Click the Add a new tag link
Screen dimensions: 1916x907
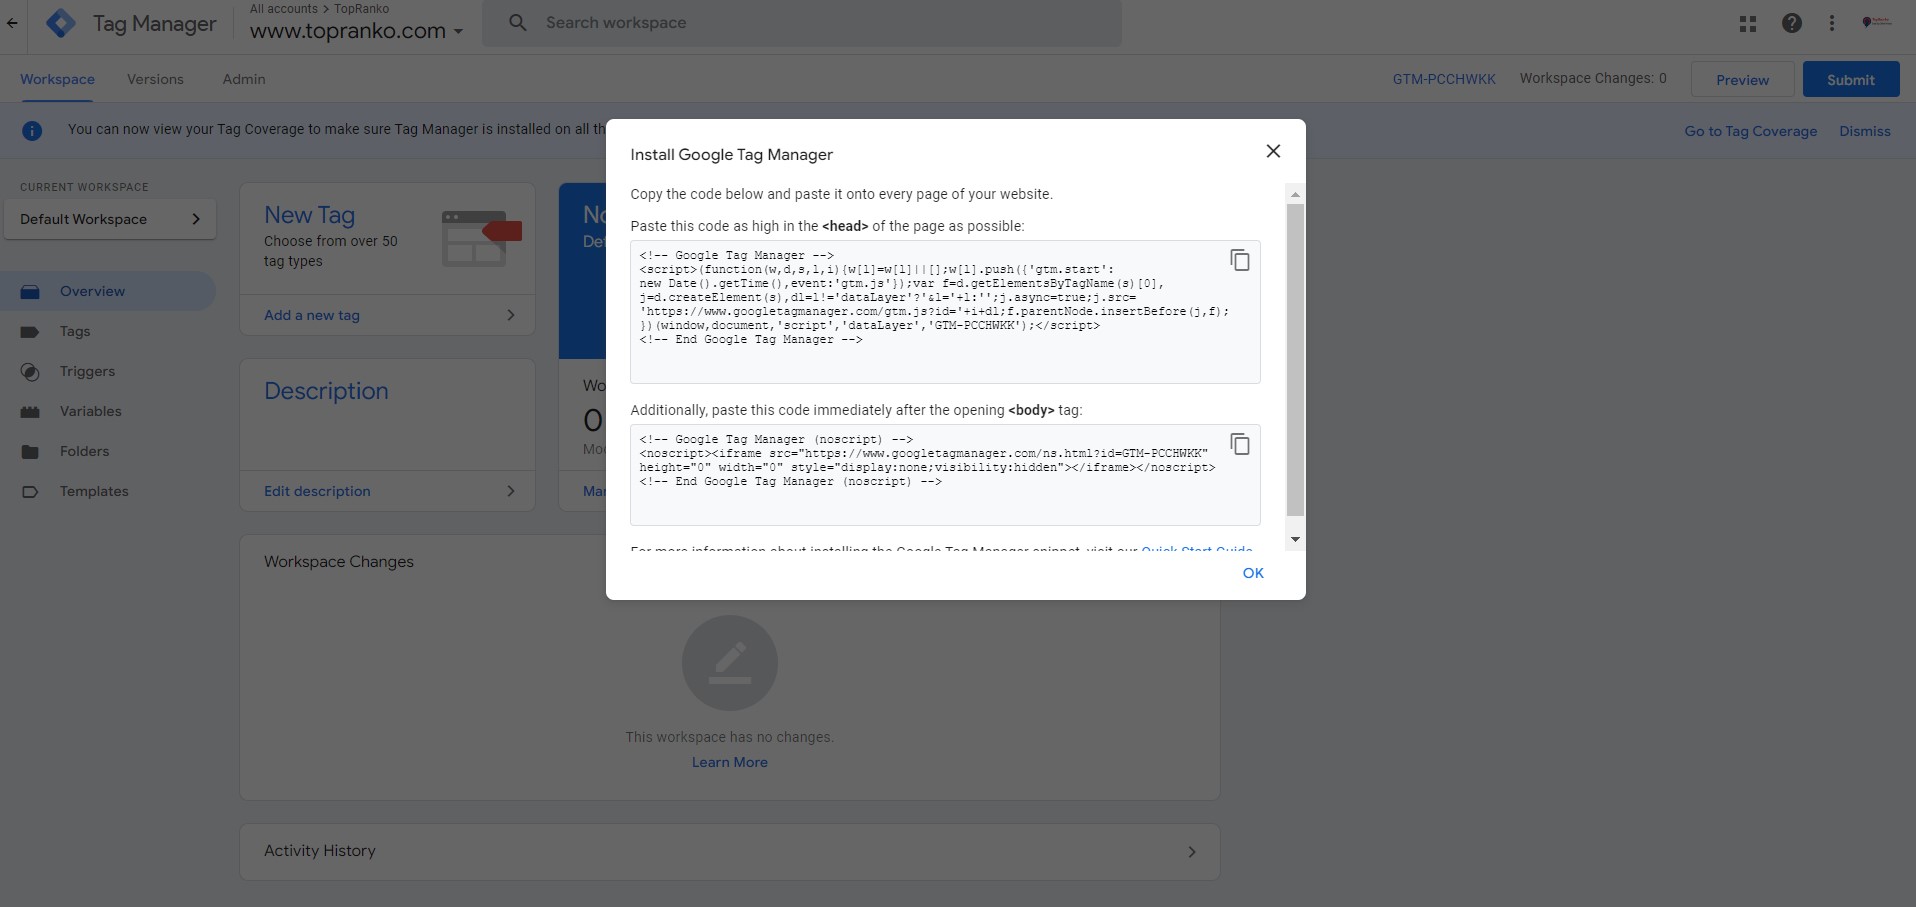click(312, 315)
